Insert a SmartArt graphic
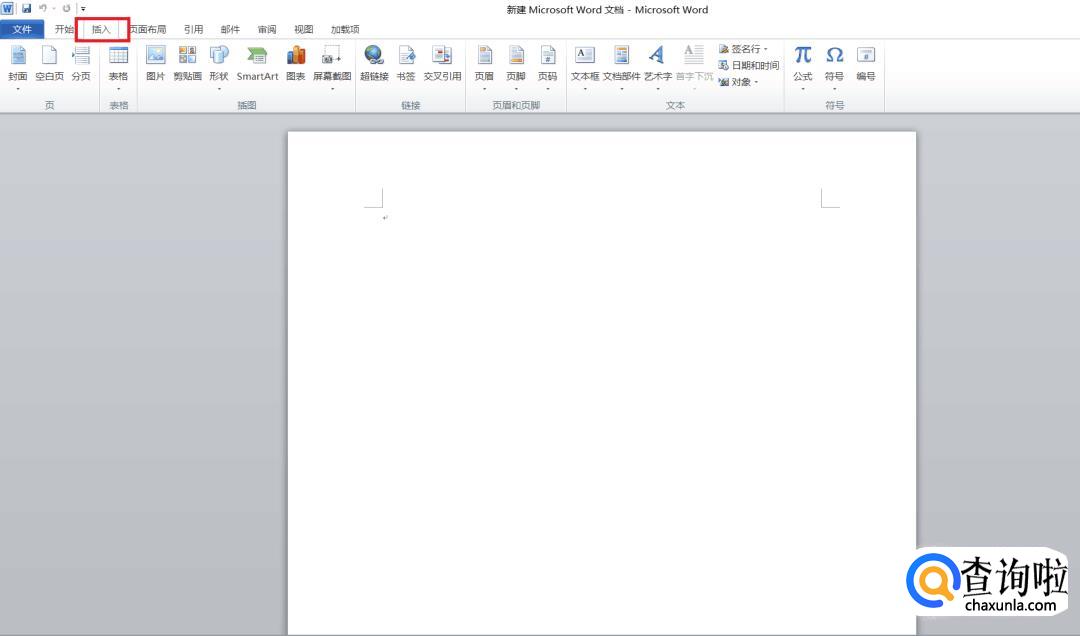This screenshot has height=636, width=1080. point(258,64)
